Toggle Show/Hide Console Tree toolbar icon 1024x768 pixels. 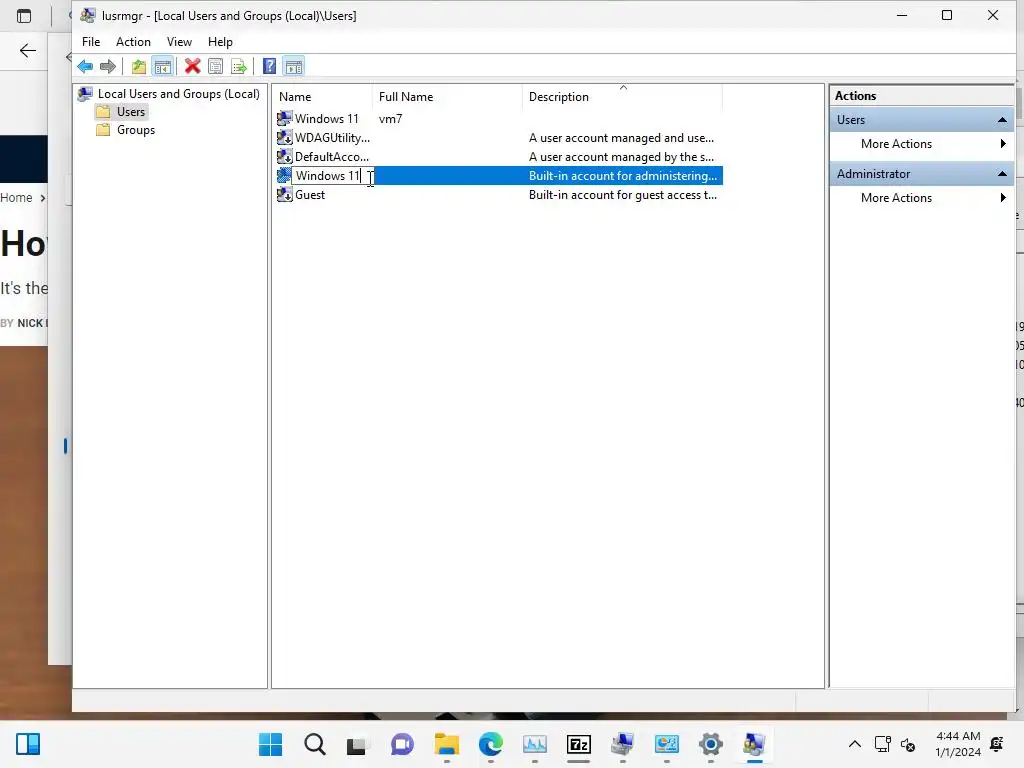click(163, 66)
